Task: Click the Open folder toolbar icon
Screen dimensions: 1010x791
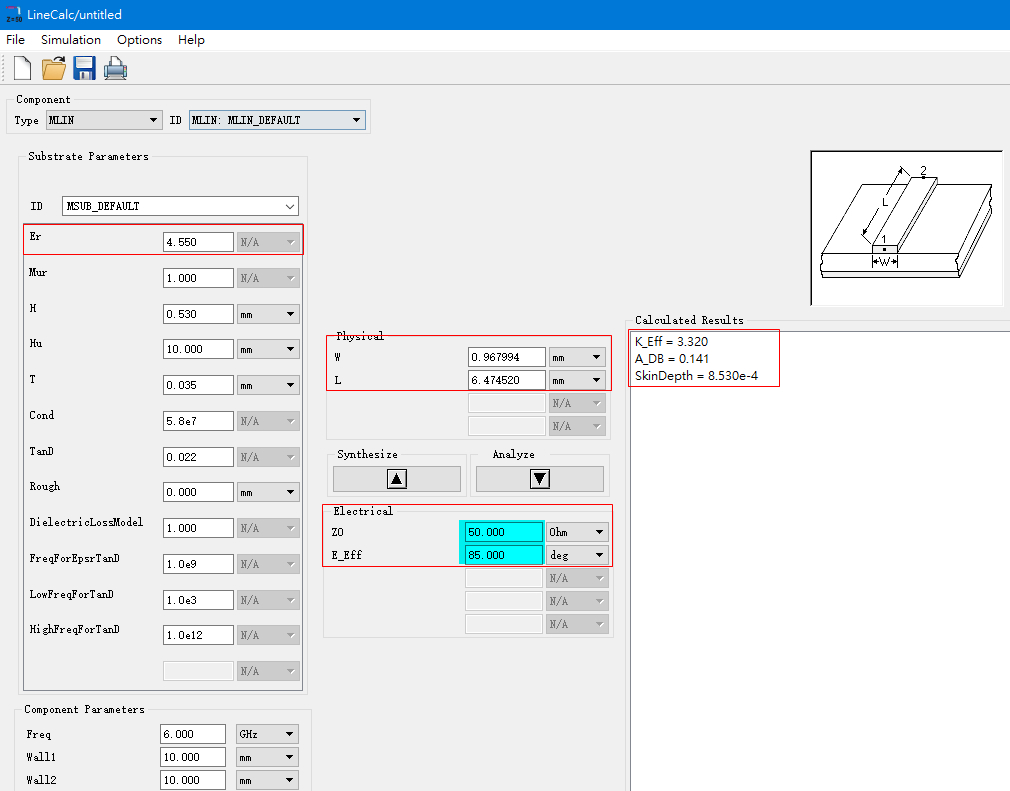Action: [53, 68]
